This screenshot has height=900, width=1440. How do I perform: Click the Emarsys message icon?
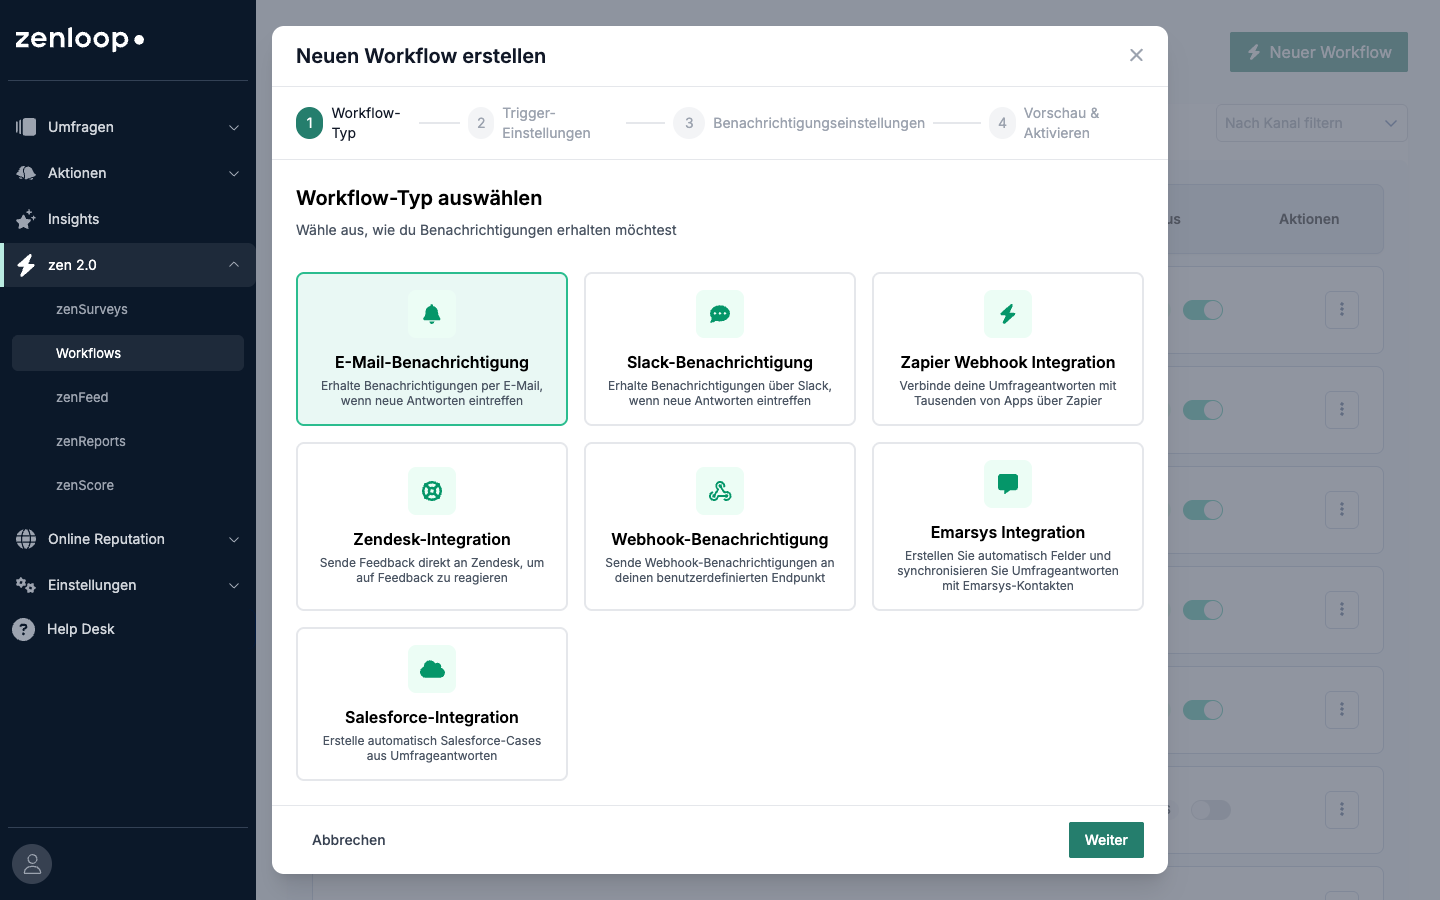tap(1008, 484)
